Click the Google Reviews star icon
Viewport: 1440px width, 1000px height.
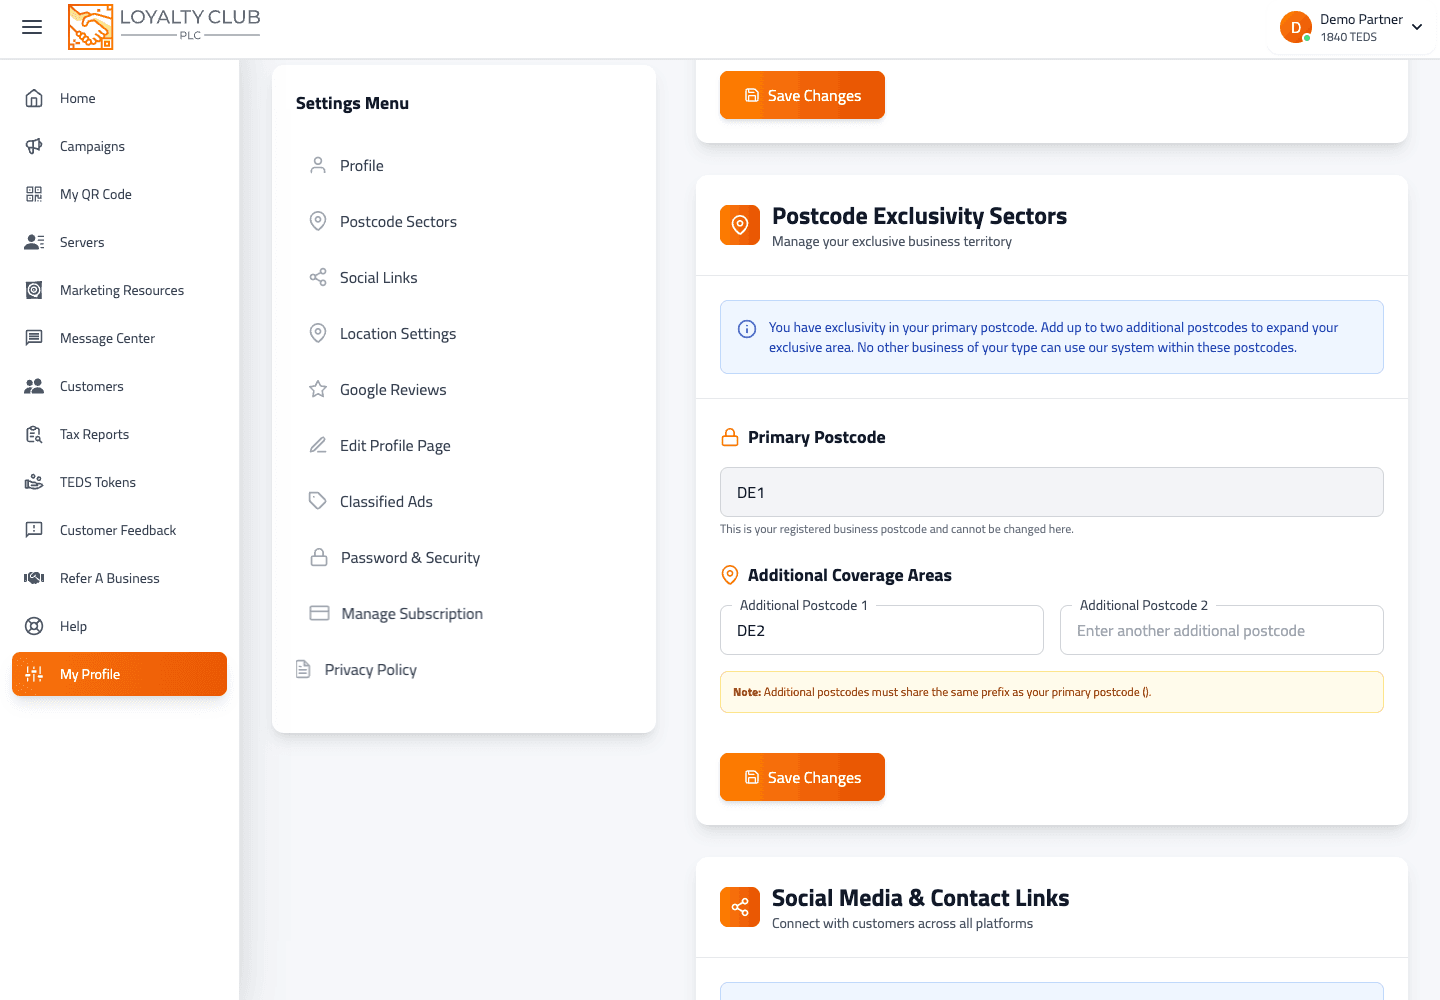coord(318,389)
